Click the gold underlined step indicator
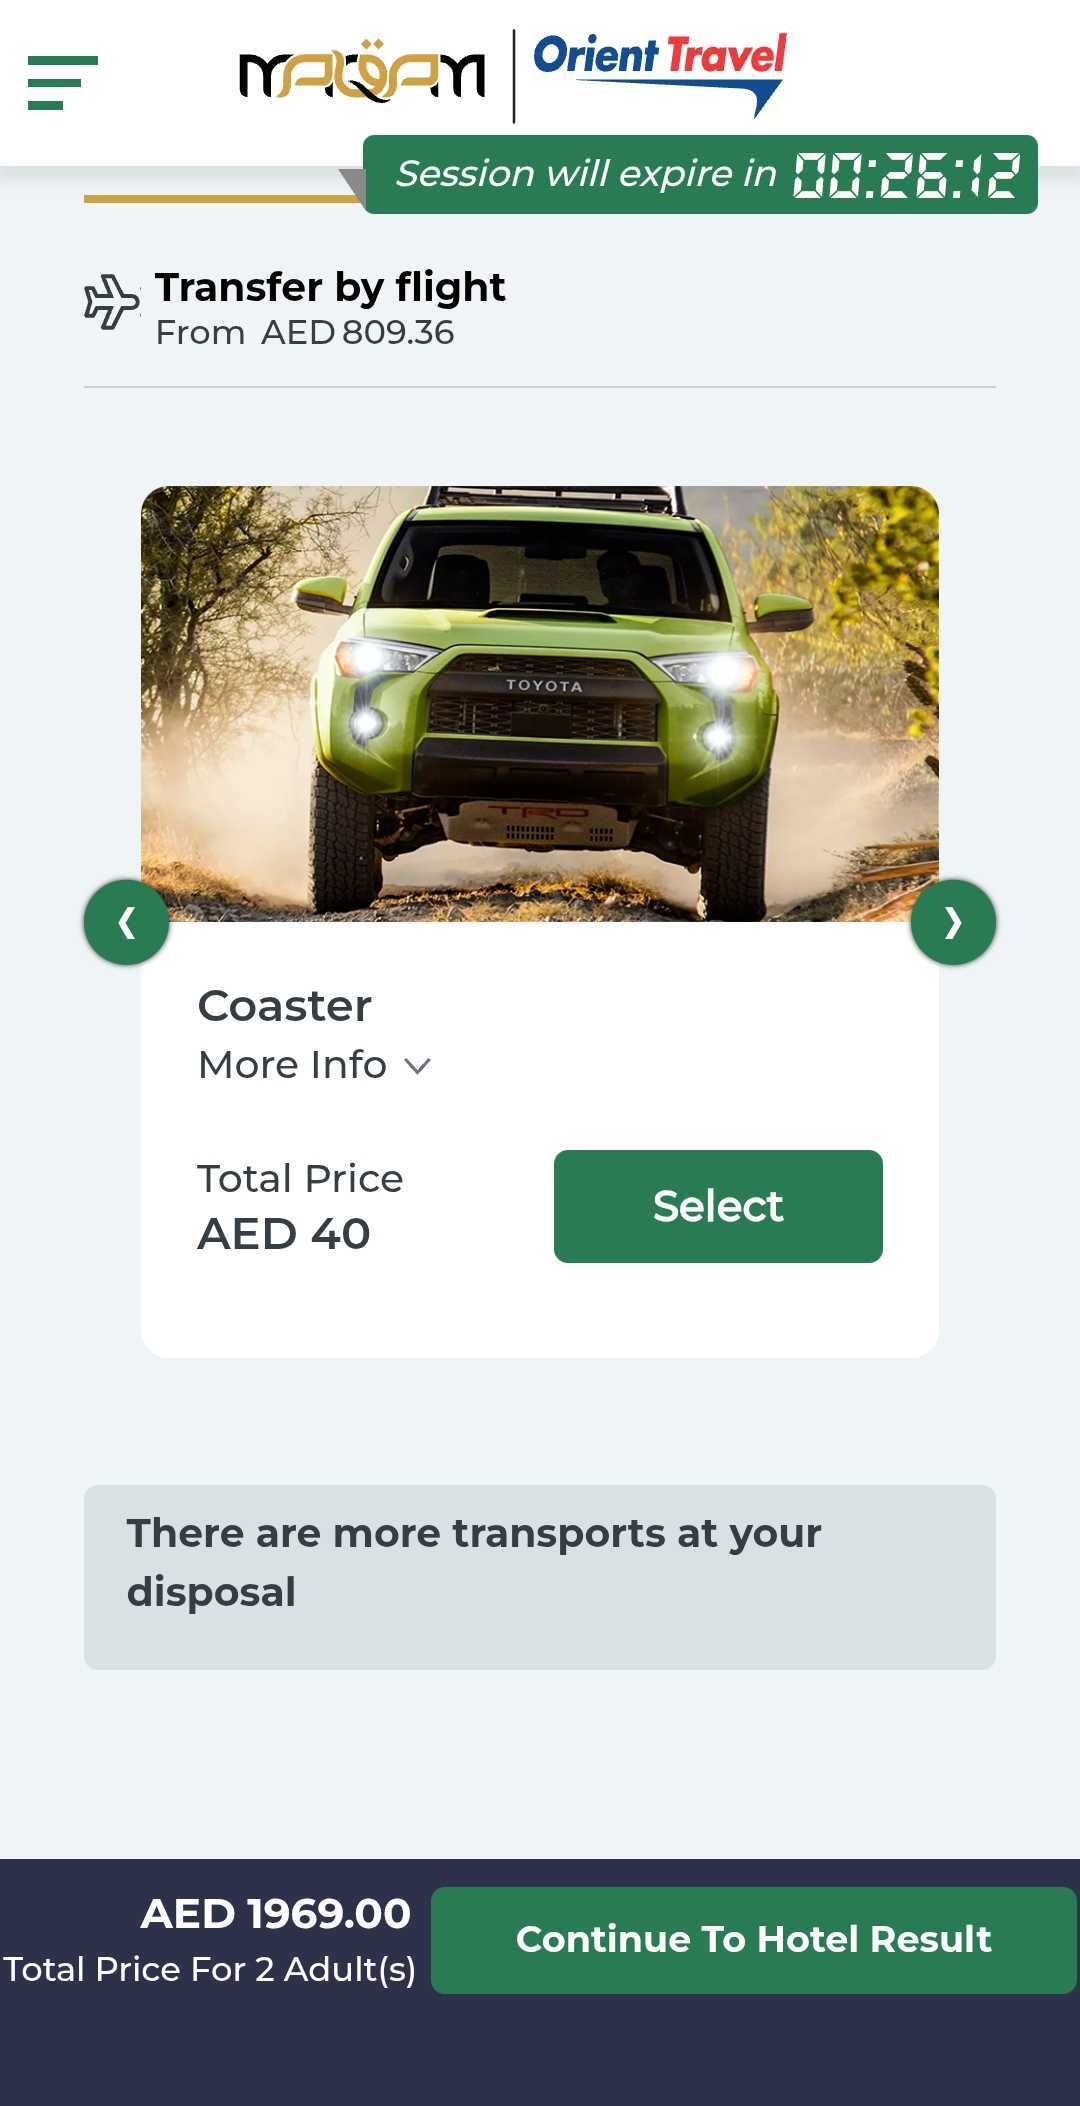The height and width of the screenshot is (2106, 1080). [222, 199]
